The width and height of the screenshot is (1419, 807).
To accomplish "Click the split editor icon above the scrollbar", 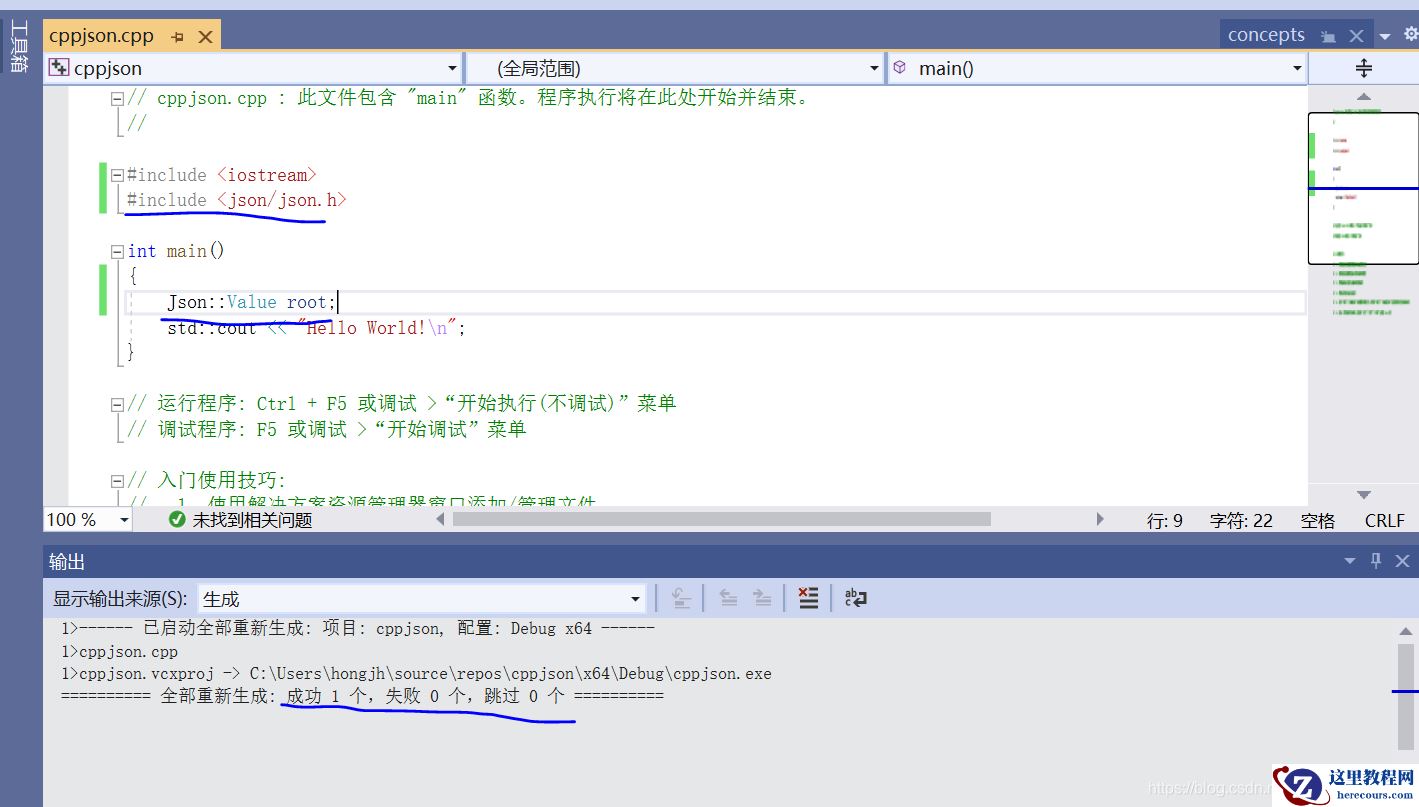I will coord(1366,68).
